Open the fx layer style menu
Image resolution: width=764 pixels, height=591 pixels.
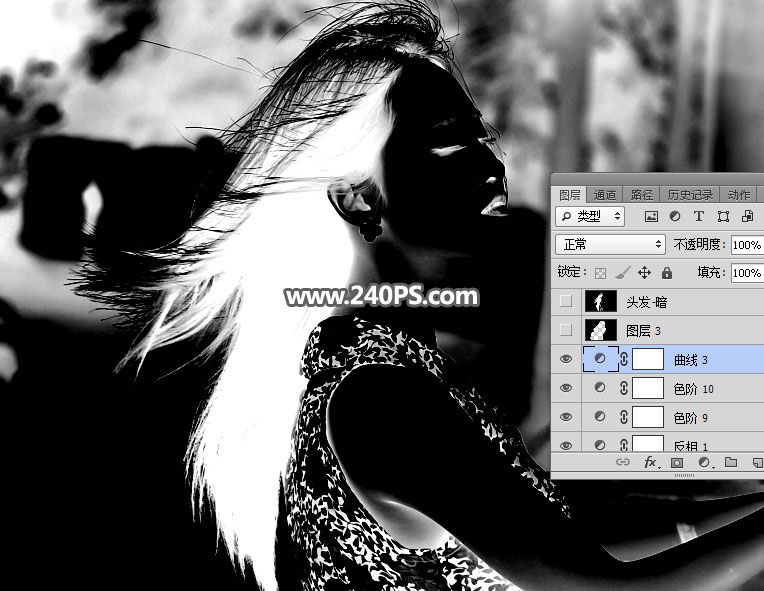click(x=652, y=462)
